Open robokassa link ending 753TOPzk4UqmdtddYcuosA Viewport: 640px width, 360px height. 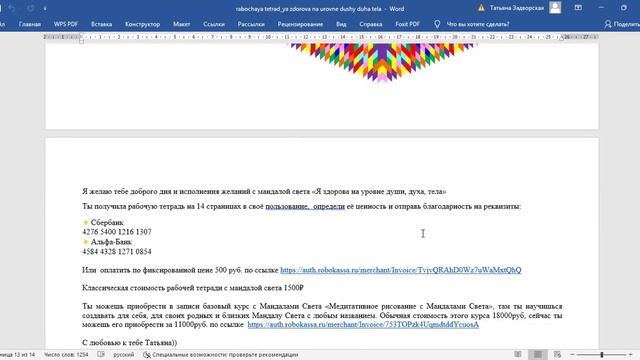point(363,324)
